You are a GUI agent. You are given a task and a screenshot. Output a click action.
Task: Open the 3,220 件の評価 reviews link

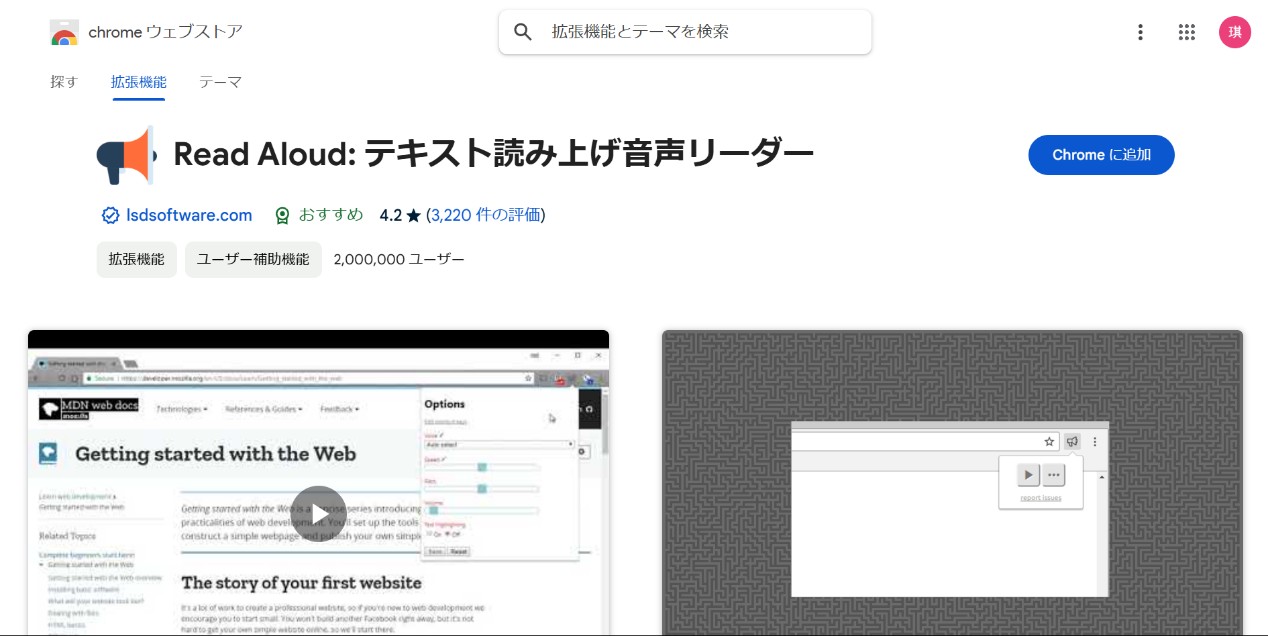tap(486, 215)
